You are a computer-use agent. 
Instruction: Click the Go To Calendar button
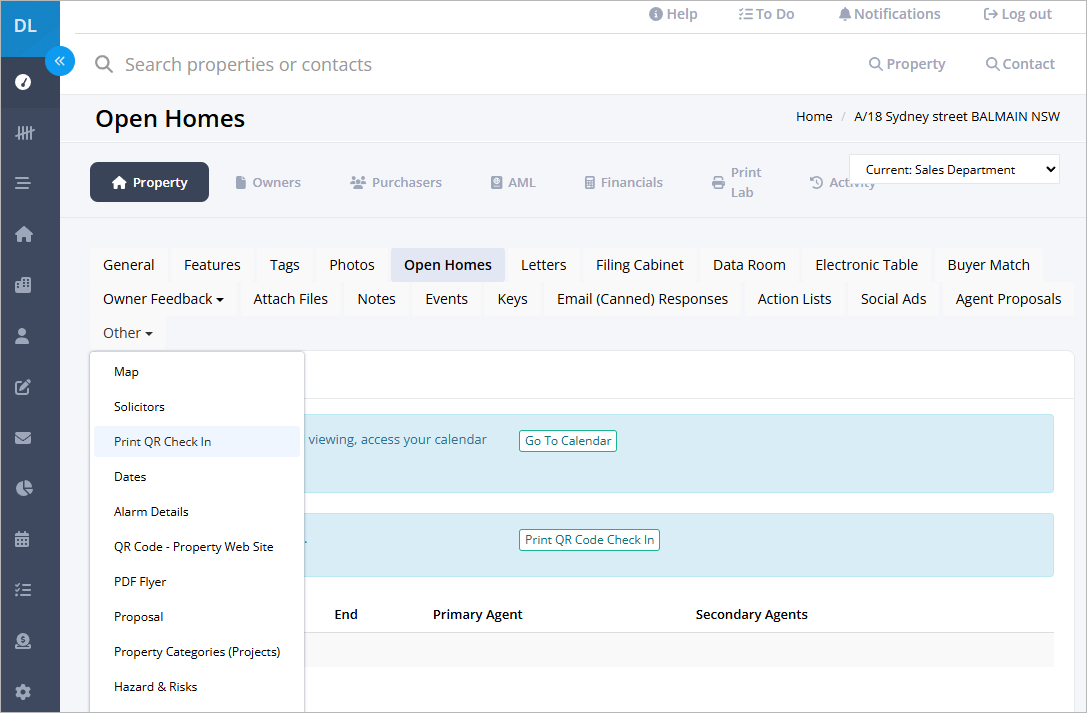568,441
